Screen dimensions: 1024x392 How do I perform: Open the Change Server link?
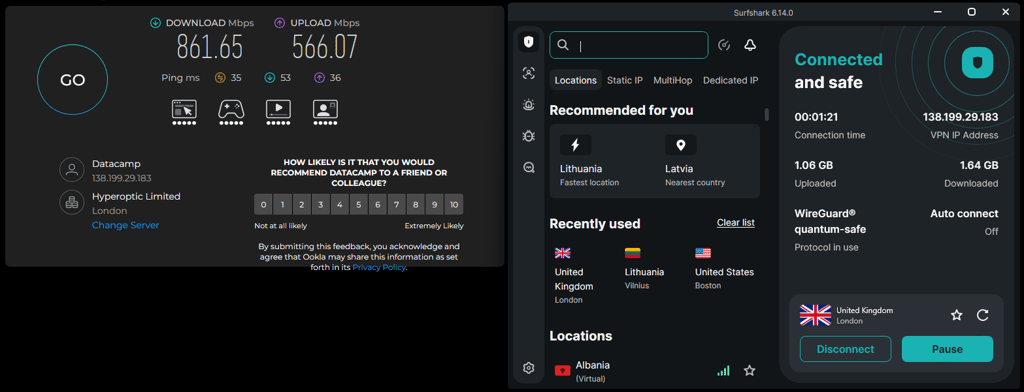point(125,225)
